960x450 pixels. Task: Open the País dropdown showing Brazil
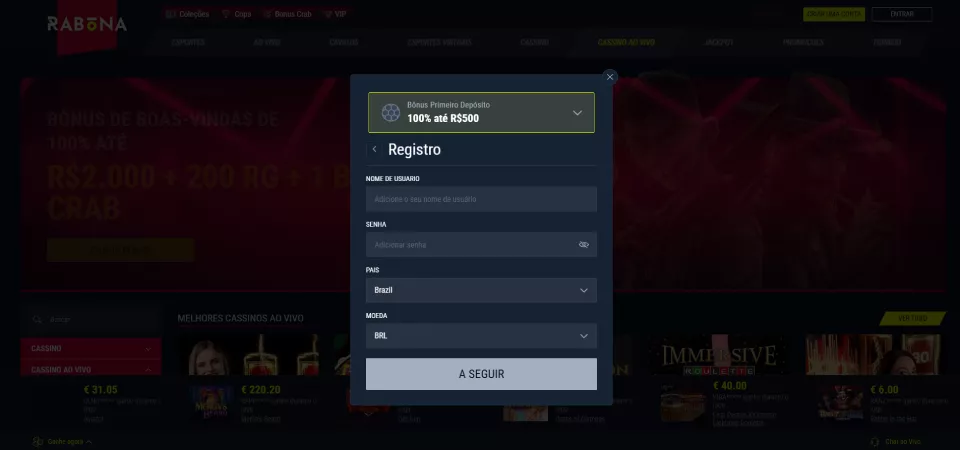[x=481, y=290]
